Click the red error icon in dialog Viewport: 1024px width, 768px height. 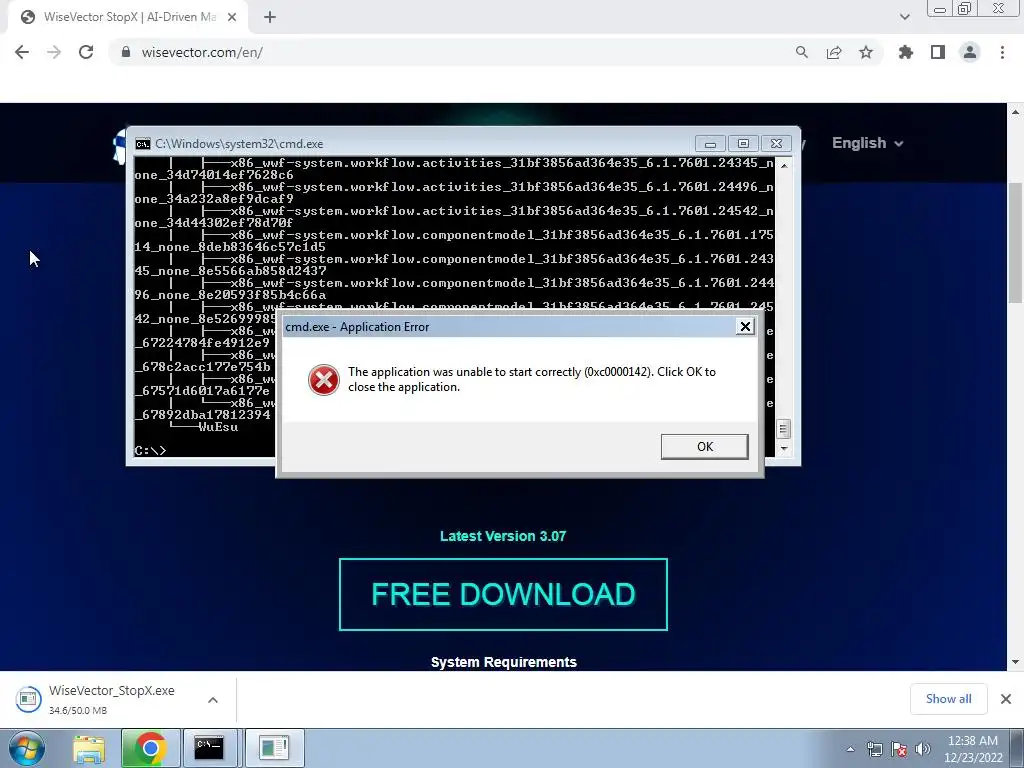tap(323, 379)
